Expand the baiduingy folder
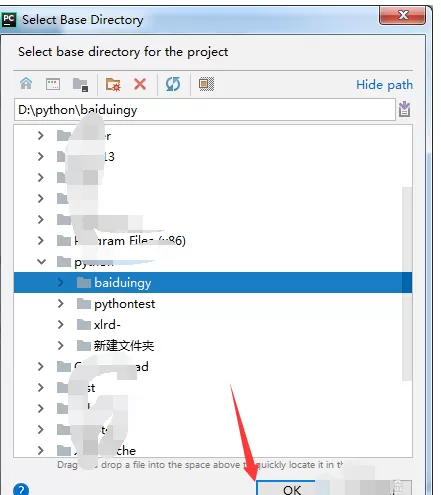441x495 pixels. (x=61, y=283)
